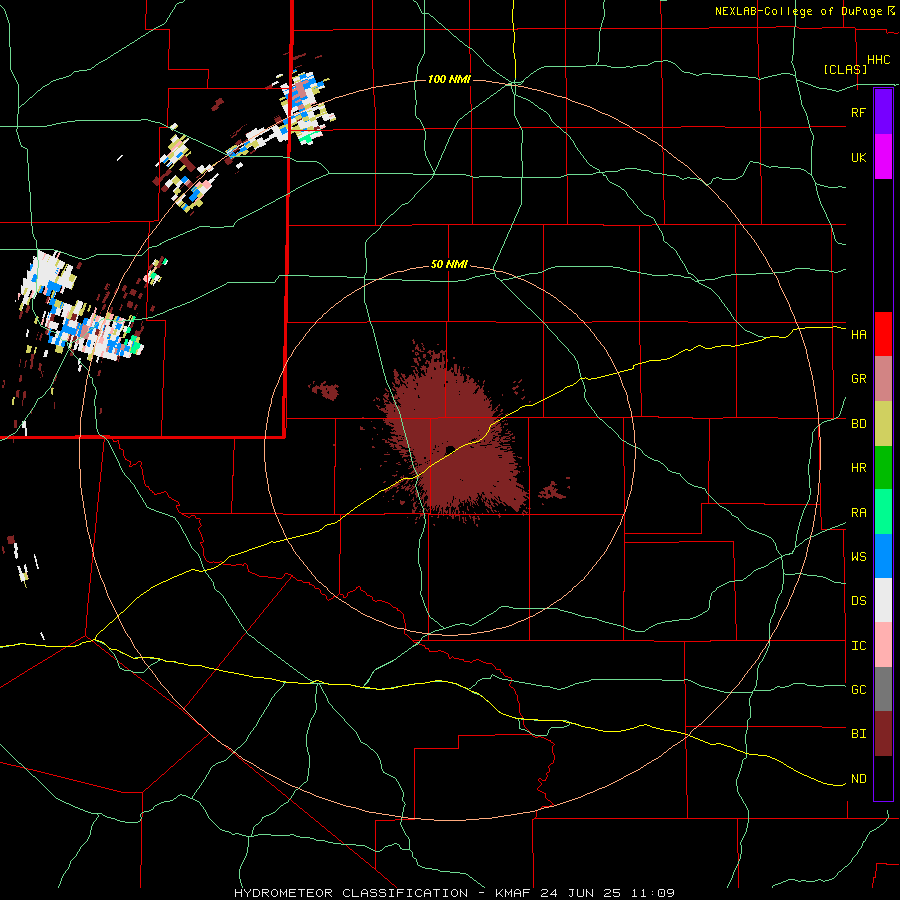Click the IC pink legend swatch
900x900 pixels.
[883, 645]
